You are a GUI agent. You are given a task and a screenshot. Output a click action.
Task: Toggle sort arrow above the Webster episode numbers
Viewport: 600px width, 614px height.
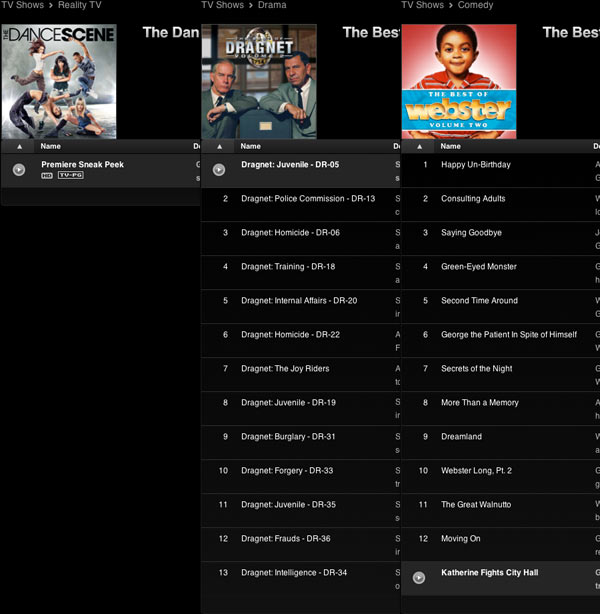point(419,146)
